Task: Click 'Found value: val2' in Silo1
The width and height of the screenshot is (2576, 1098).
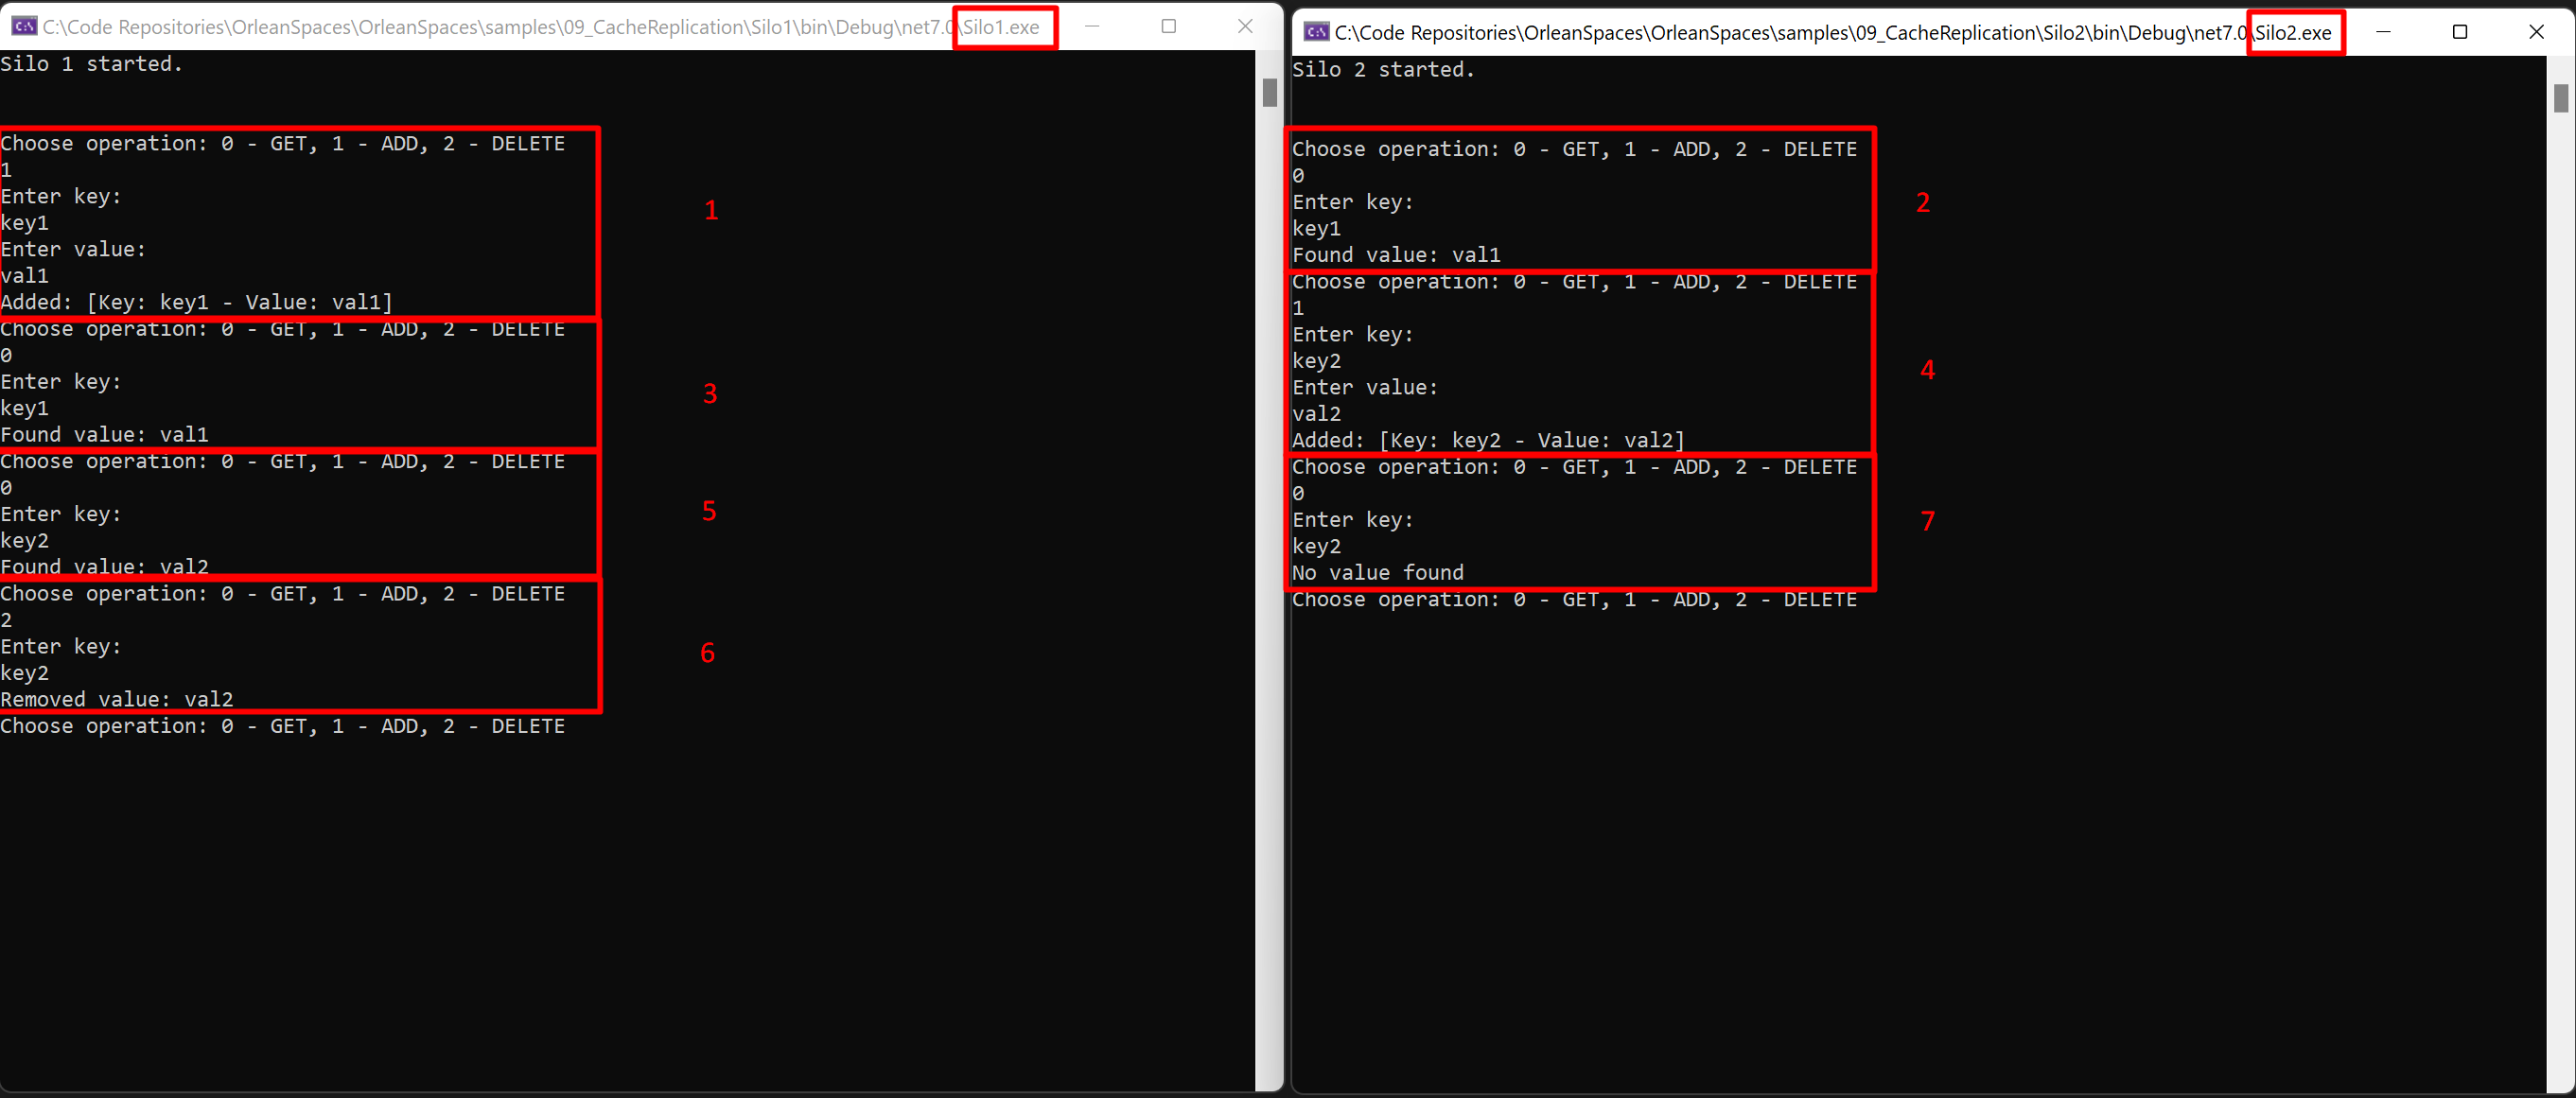Action: click(104, 567)
